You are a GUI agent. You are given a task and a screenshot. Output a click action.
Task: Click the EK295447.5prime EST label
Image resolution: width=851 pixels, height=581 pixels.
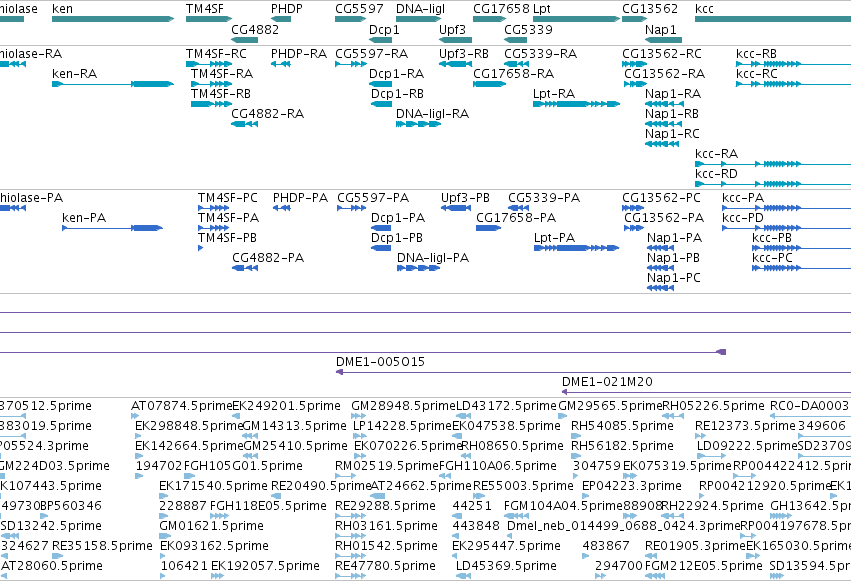pos(506,545)
